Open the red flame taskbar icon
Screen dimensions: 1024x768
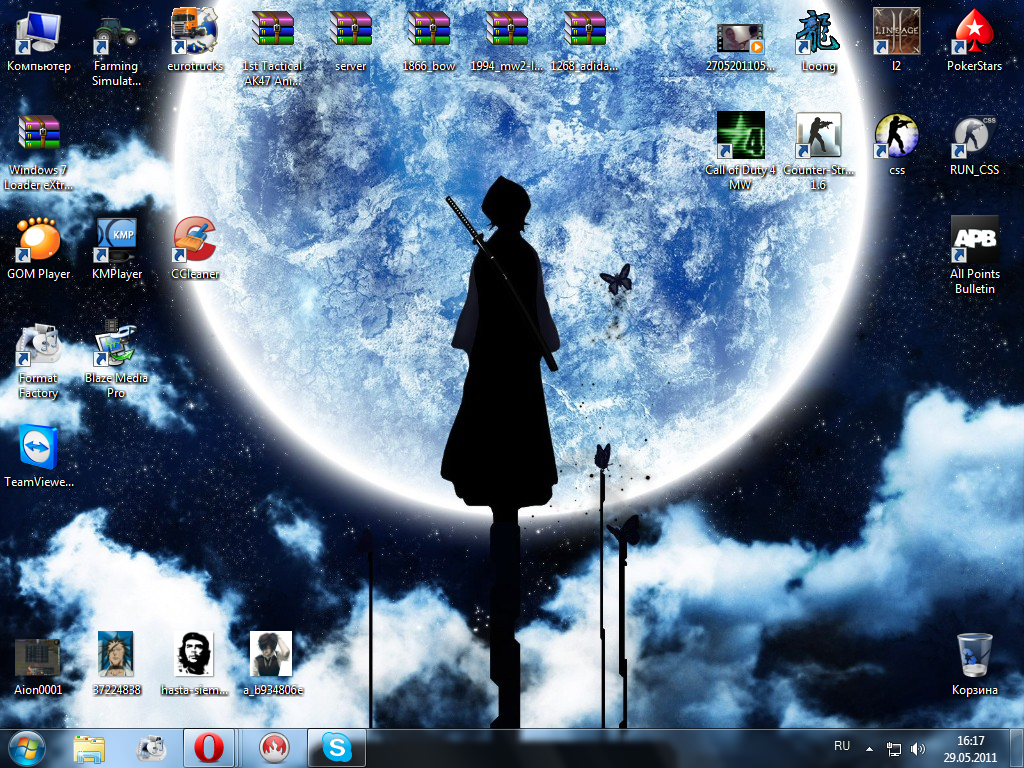pyautogui.click(x=274, y=748)
